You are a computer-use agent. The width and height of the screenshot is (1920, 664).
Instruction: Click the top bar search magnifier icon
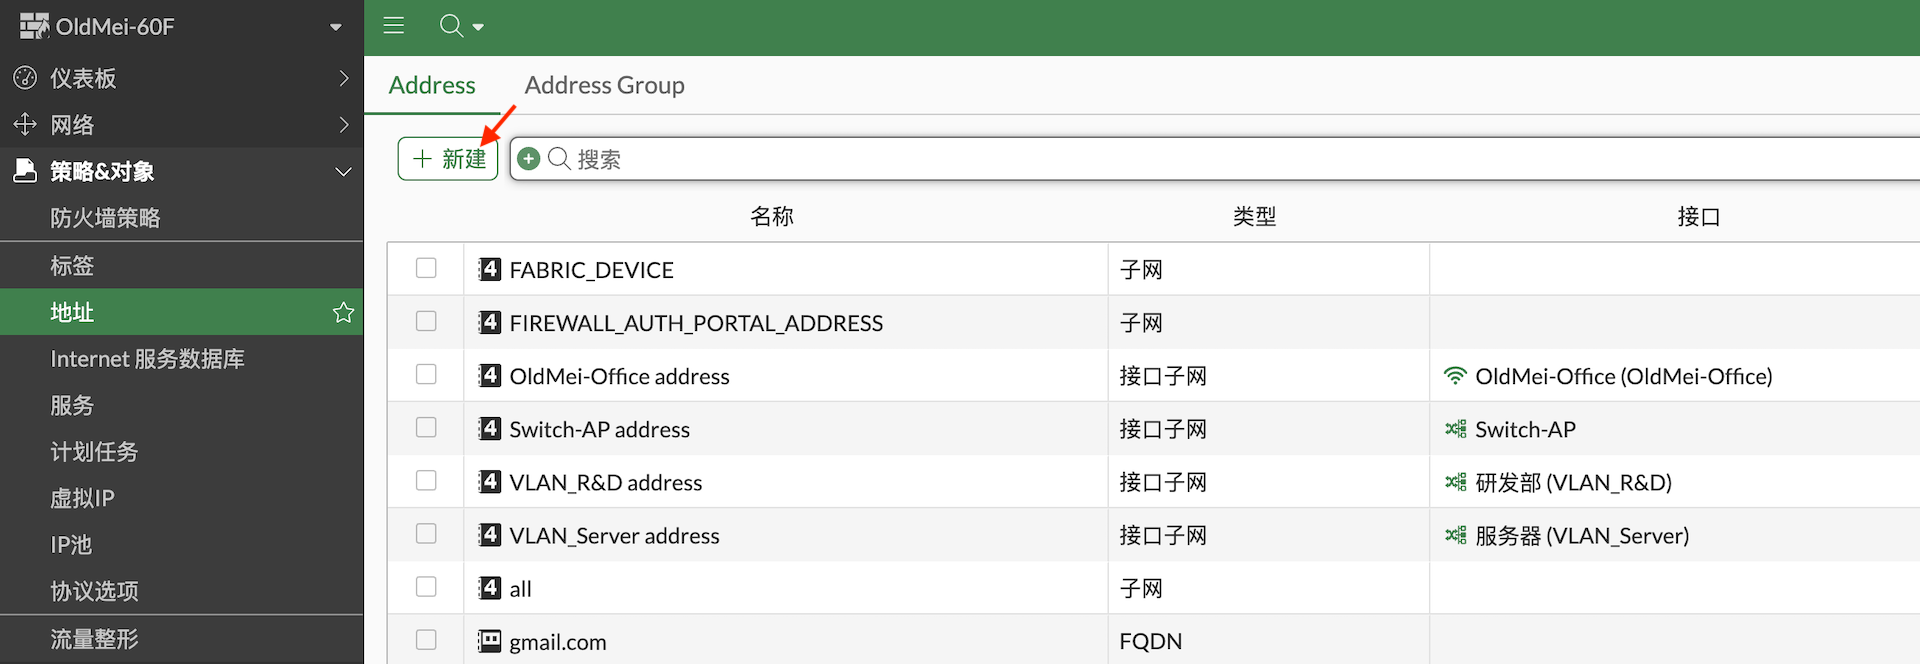point(451,26)
